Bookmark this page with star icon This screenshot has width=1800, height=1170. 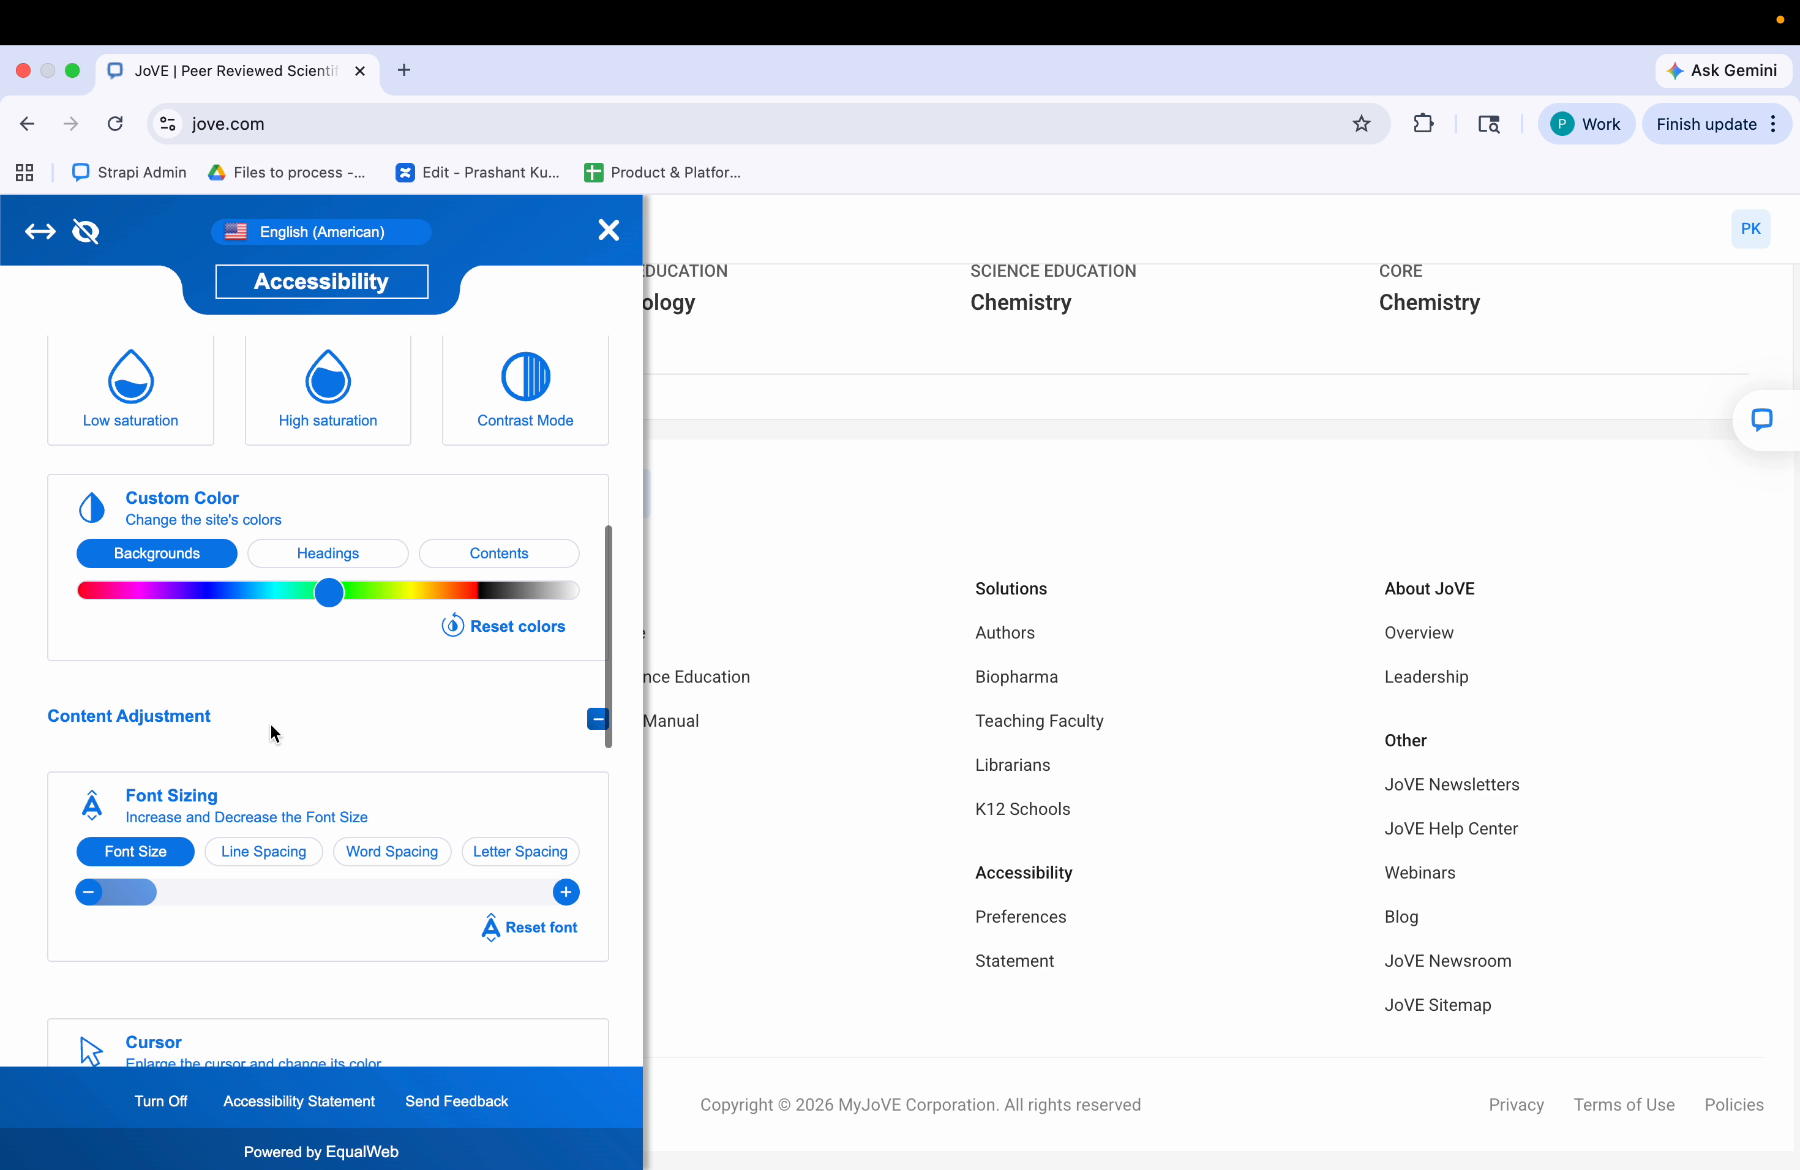point(1361,124)
